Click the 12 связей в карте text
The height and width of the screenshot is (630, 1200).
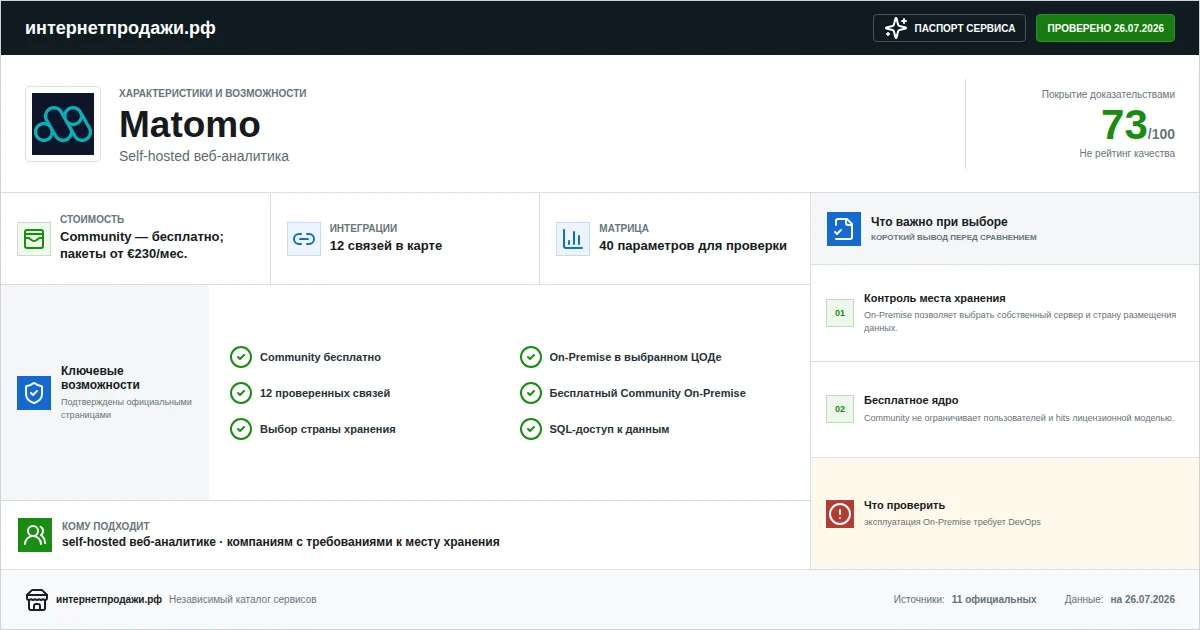386,246
